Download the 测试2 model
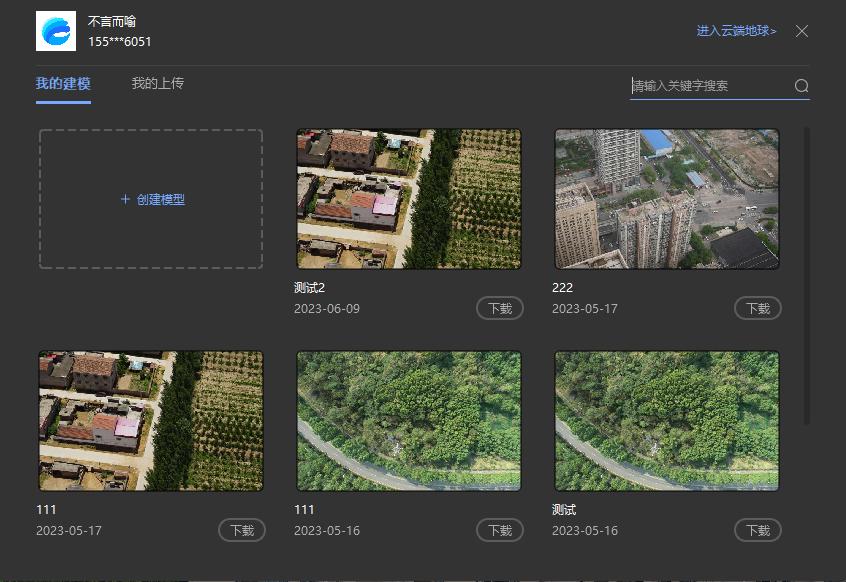 pyautogui.click(x=500, y=308)
